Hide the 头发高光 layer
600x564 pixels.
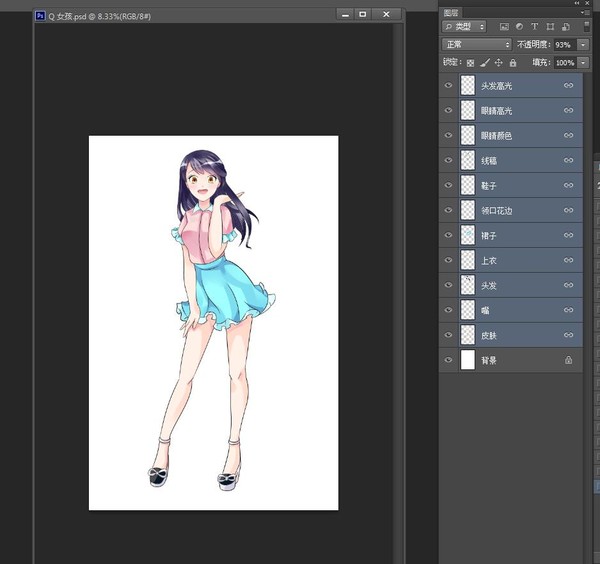pos(448,85)
